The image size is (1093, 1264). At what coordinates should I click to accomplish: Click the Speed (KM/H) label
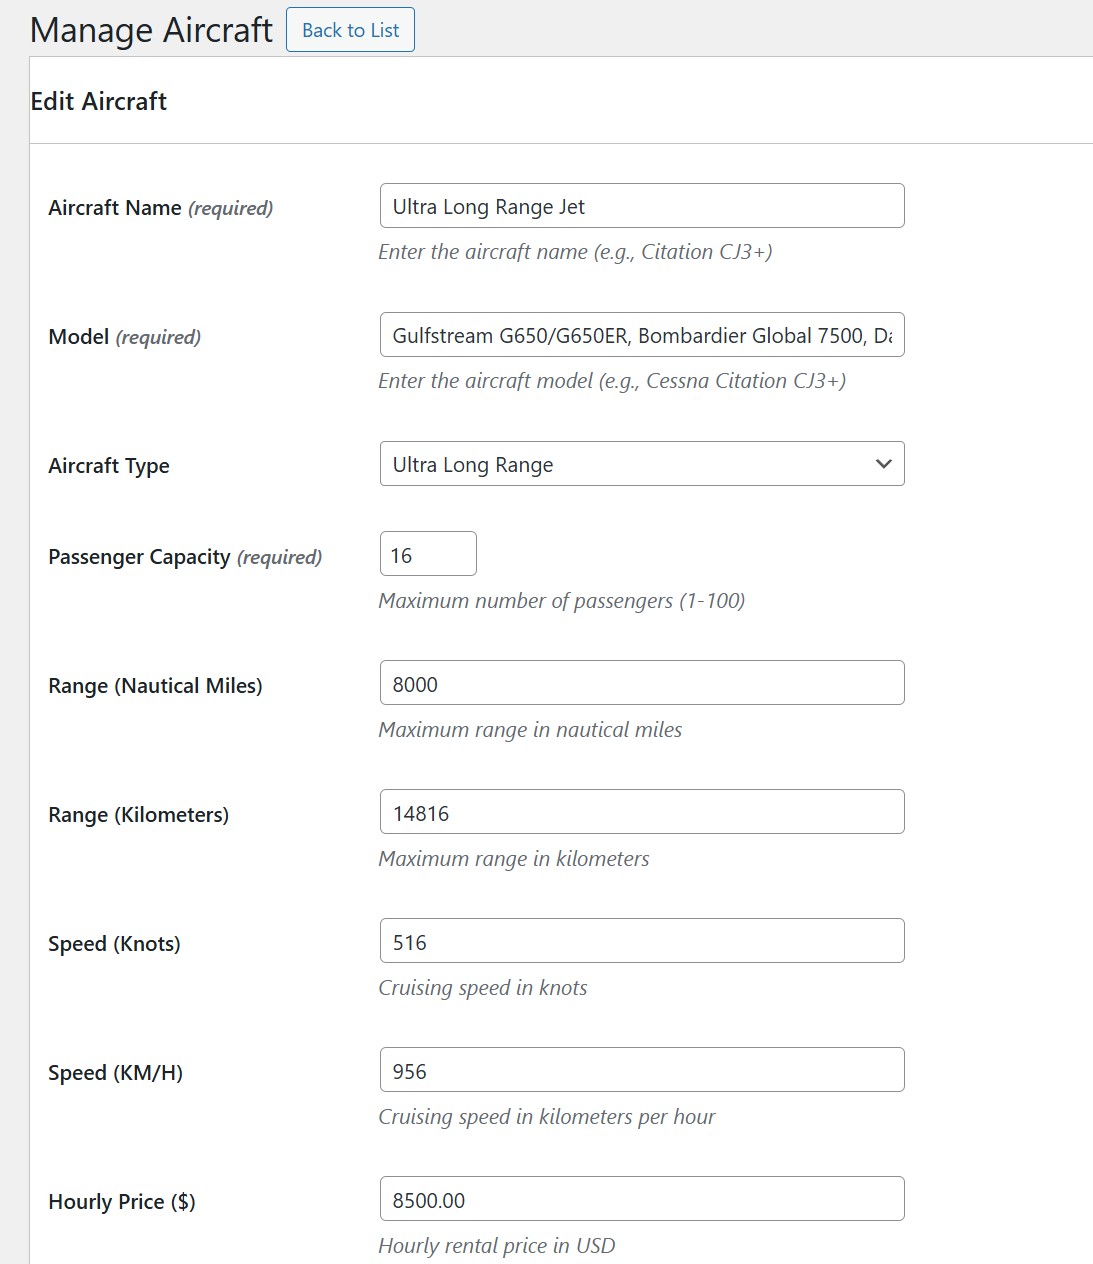[115, 1073]
